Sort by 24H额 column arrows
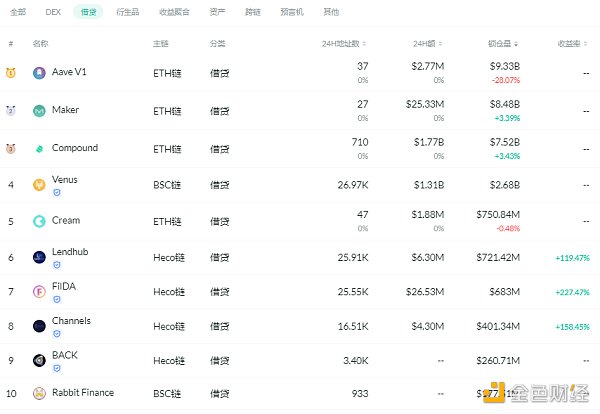The width and height of the screenshot is (600, 414). [440, 44]
